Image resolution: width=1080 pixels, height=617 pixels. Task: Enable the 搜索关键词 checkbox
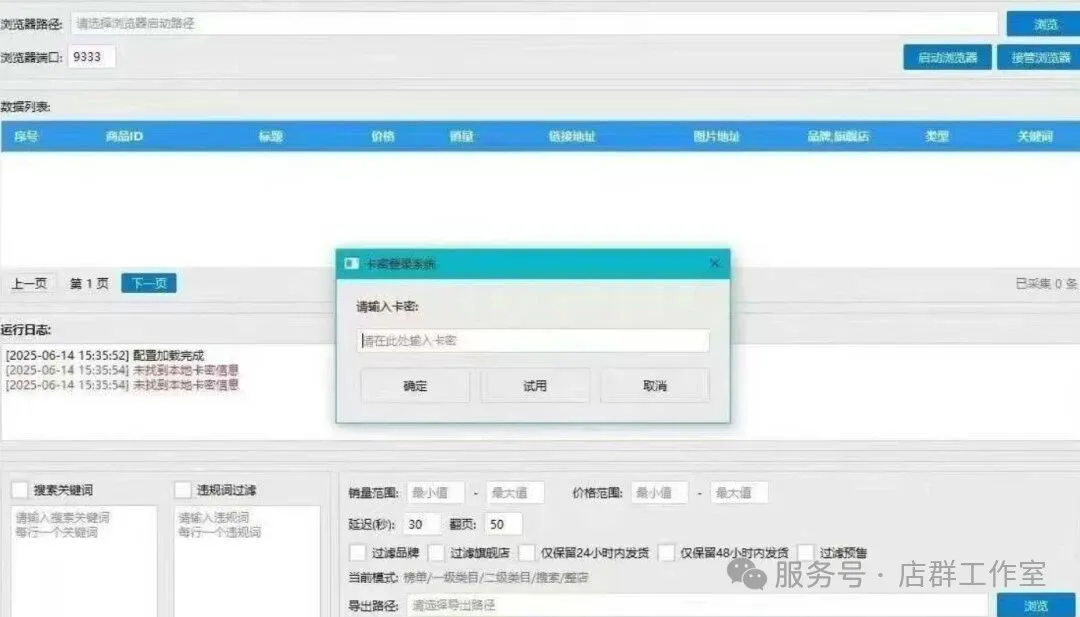click(x=19, y=490)
